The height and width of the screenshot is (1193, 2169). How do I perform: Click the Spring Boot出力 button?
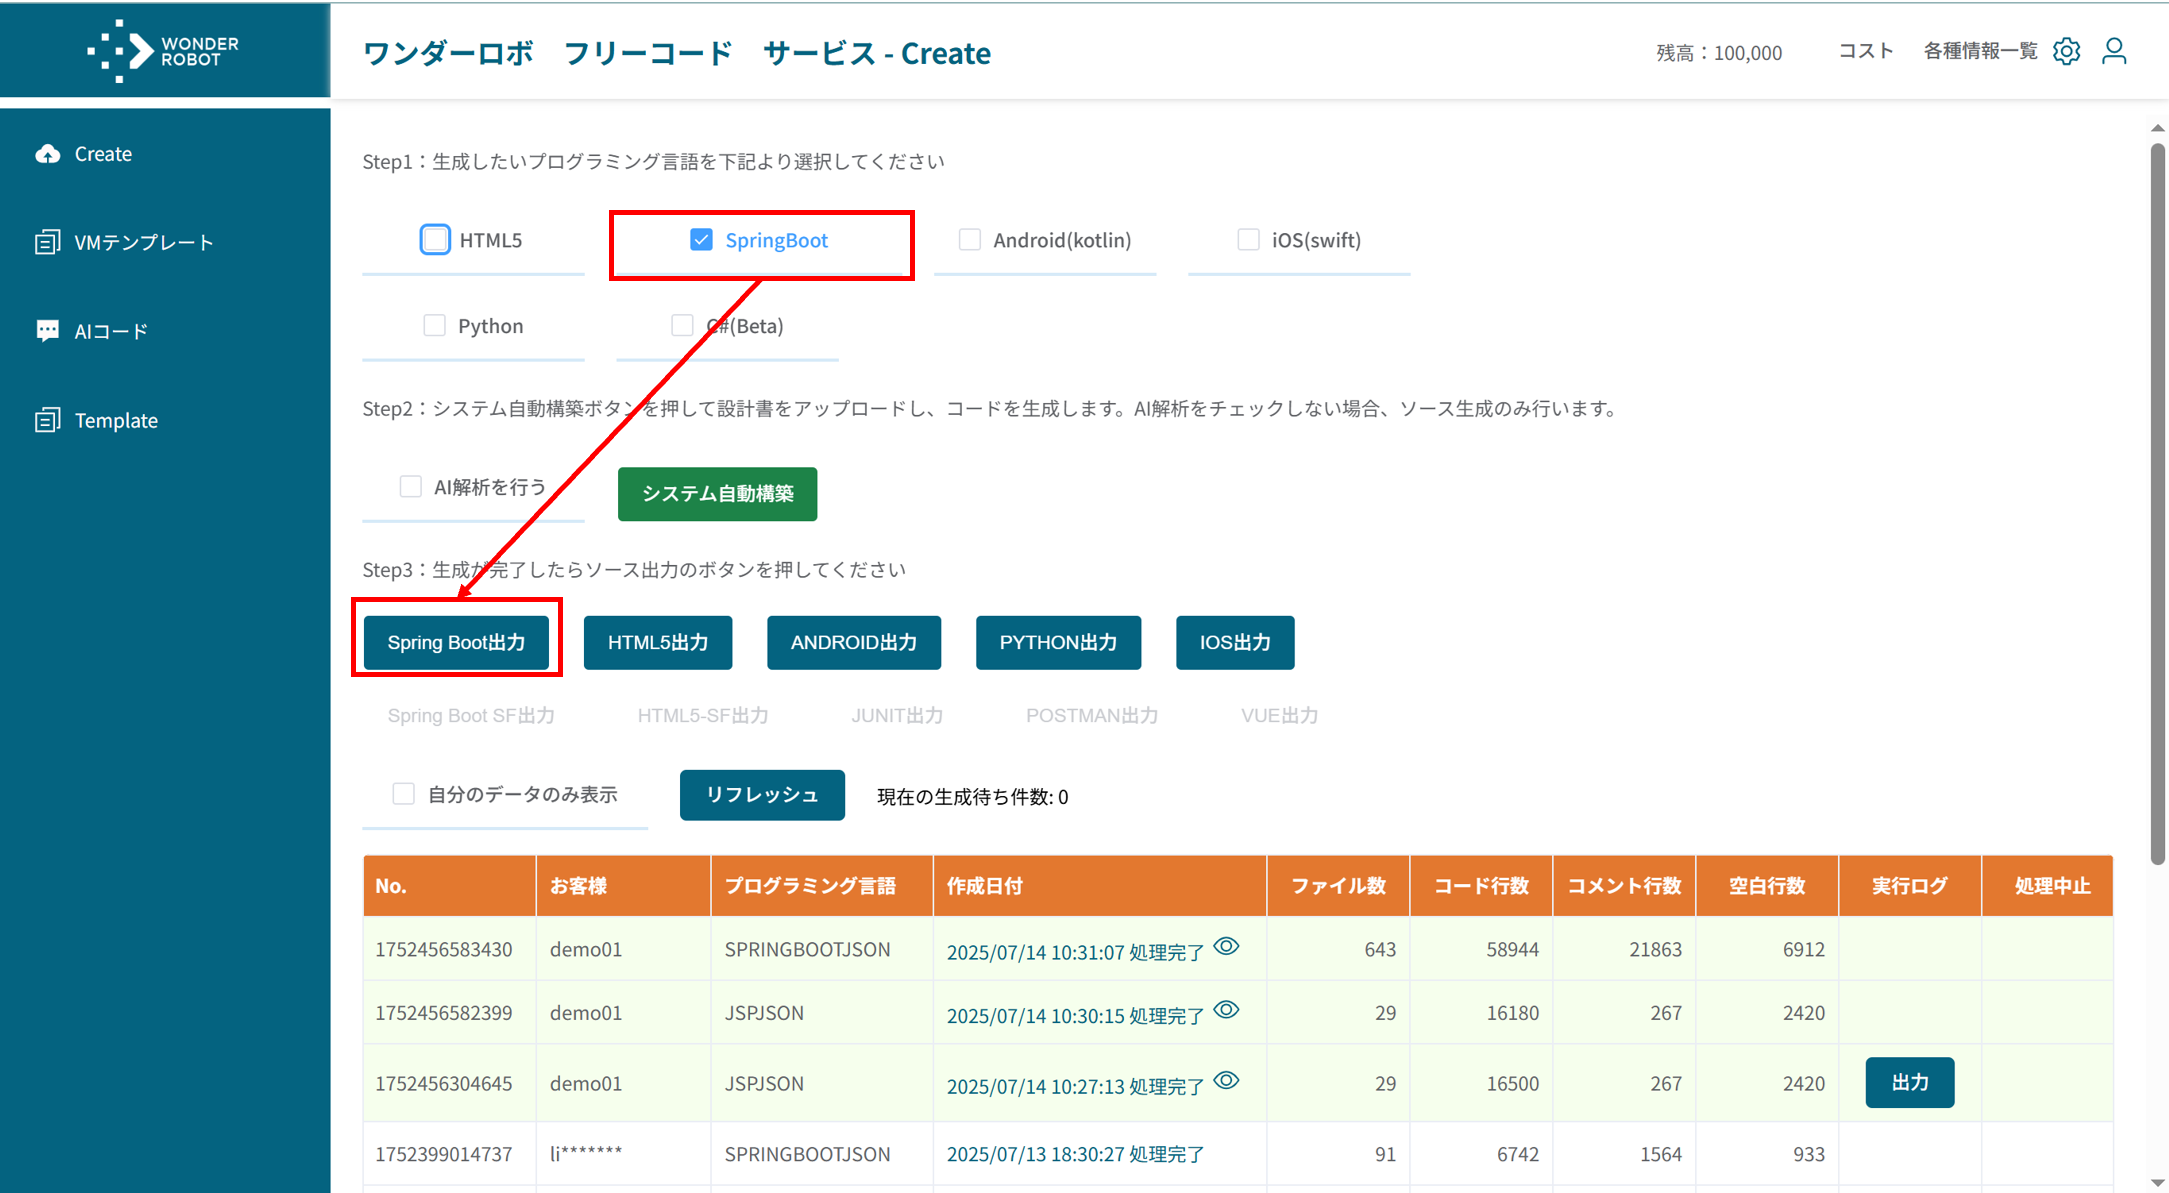pos(456,642)
